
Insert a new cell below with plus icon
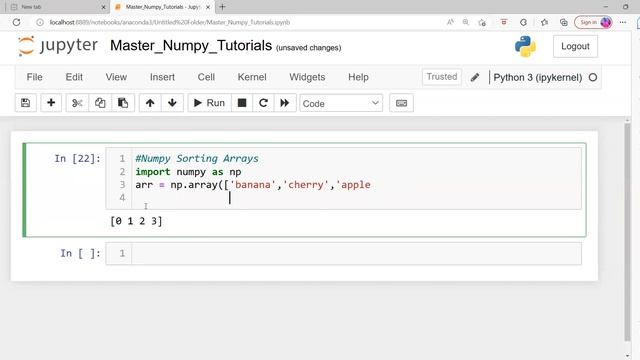pyautogui.click(x=51, y=103)
